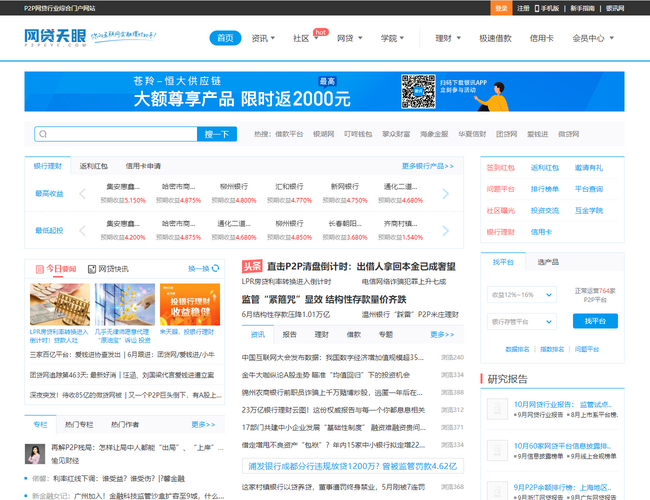Click the 网贷快讯 icon

[x=92, y=269]
